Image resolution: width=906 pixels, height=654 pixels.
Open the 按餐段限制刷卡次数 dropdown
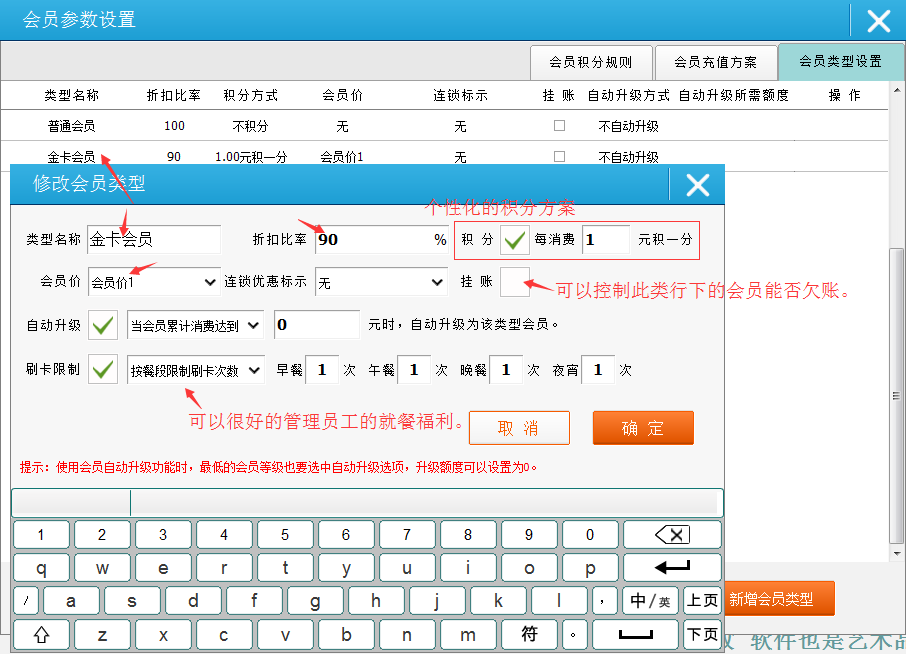click(196, 370)
